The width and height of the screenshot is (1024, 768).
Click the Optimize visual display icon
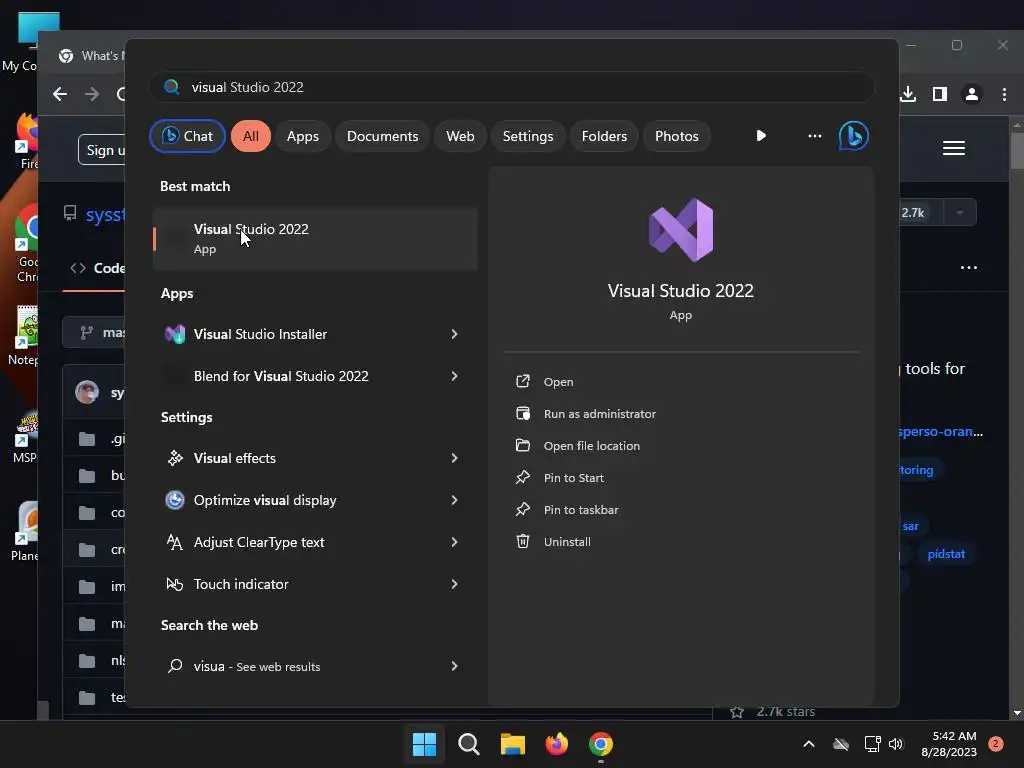(174, 500)
